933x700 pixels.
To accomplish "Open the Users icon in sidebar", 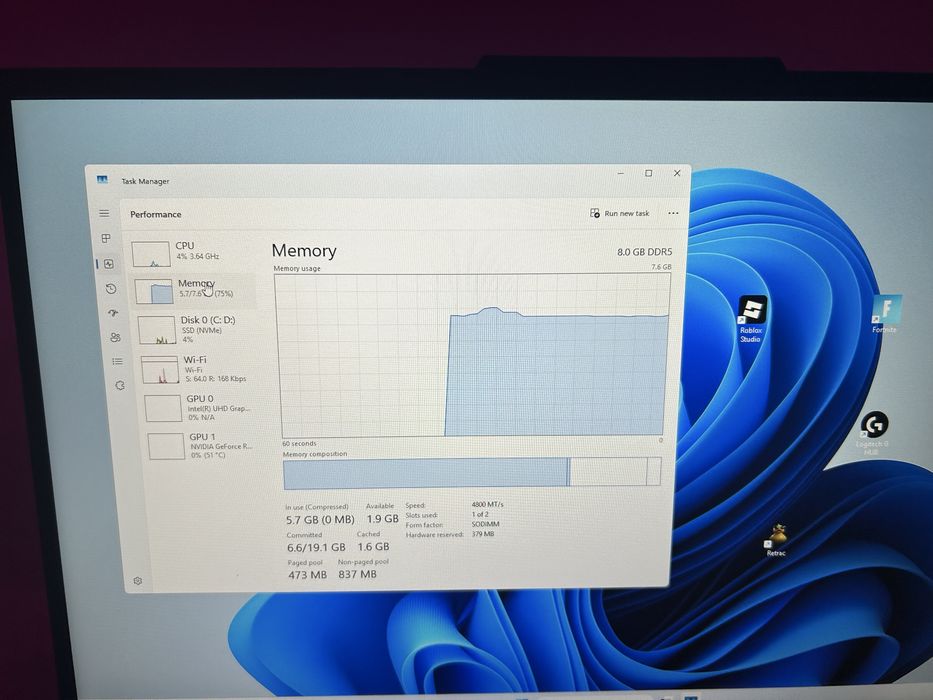I will click(x=115, y=337).
